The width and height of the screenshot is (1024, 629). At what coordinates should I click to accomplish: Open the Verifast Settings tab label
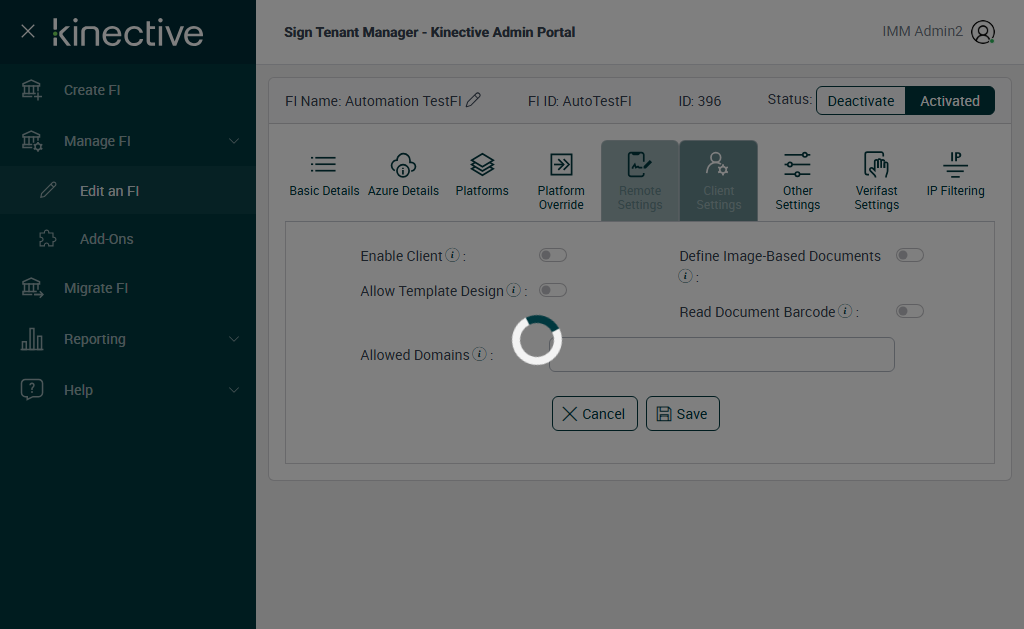(x=876, y=197)
